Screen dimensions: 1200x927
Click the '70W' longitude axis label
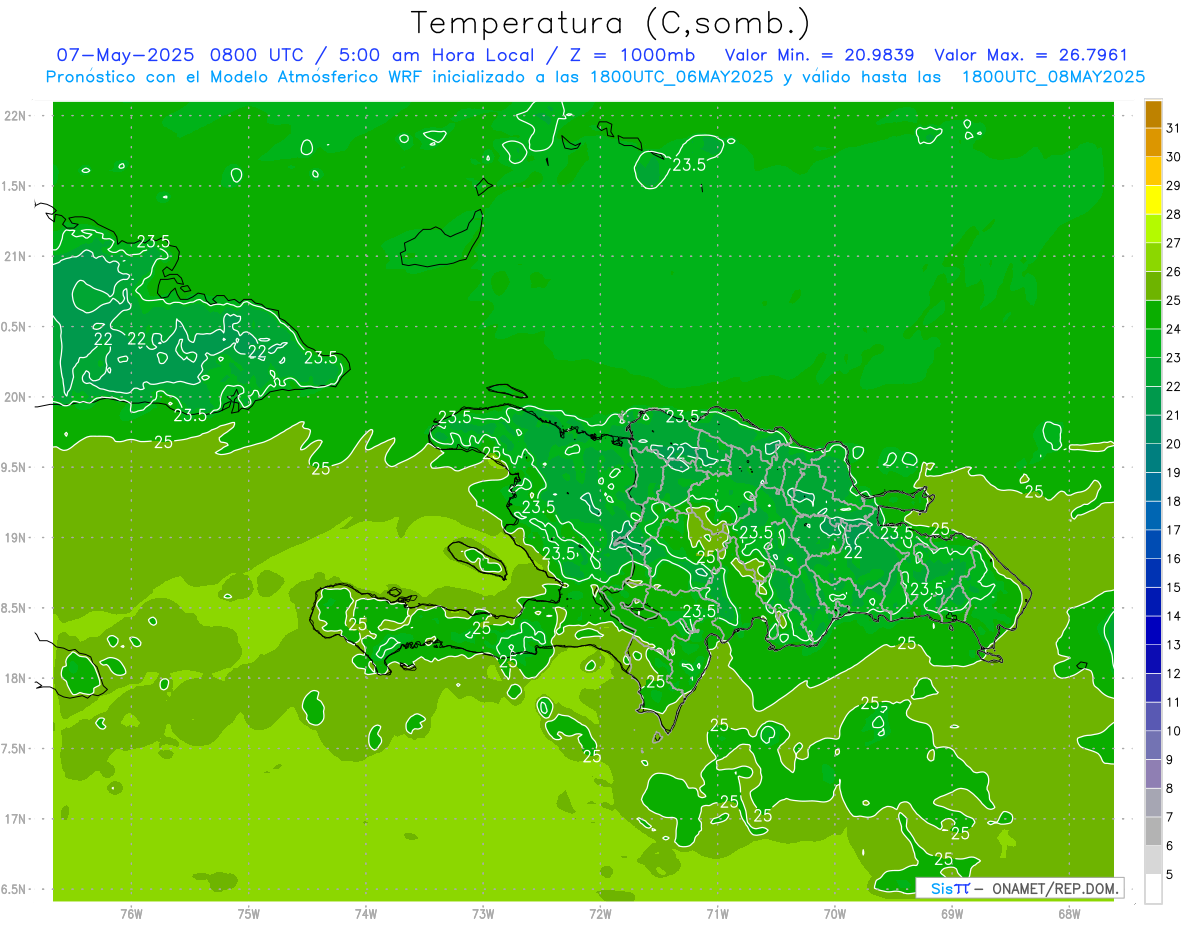click(835, 914)
